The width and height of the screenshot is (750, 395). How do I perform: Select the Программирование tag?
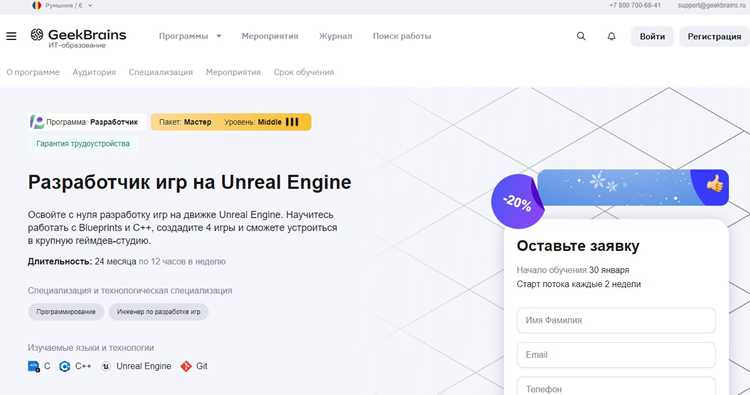[66, 312]
